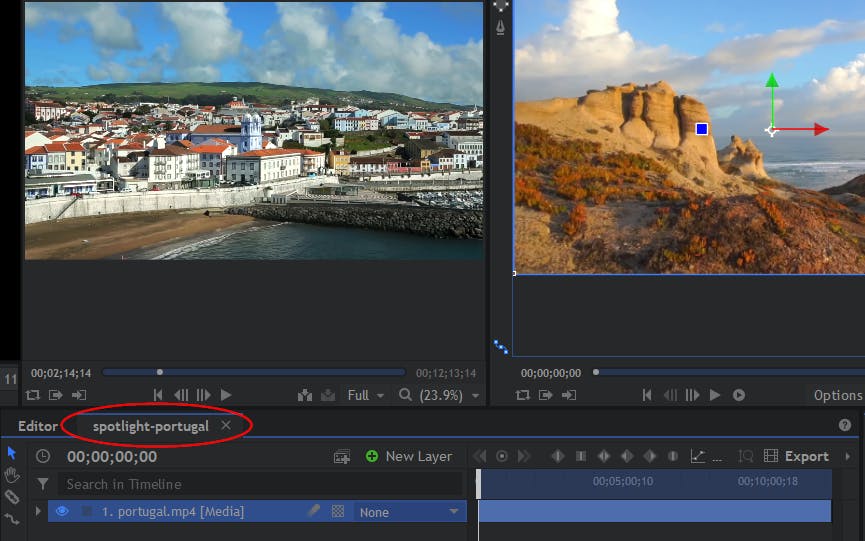The width and height of the screenshot is (865, 541).
Task: Start RAM preview with circled play icon
Action: 739,395
